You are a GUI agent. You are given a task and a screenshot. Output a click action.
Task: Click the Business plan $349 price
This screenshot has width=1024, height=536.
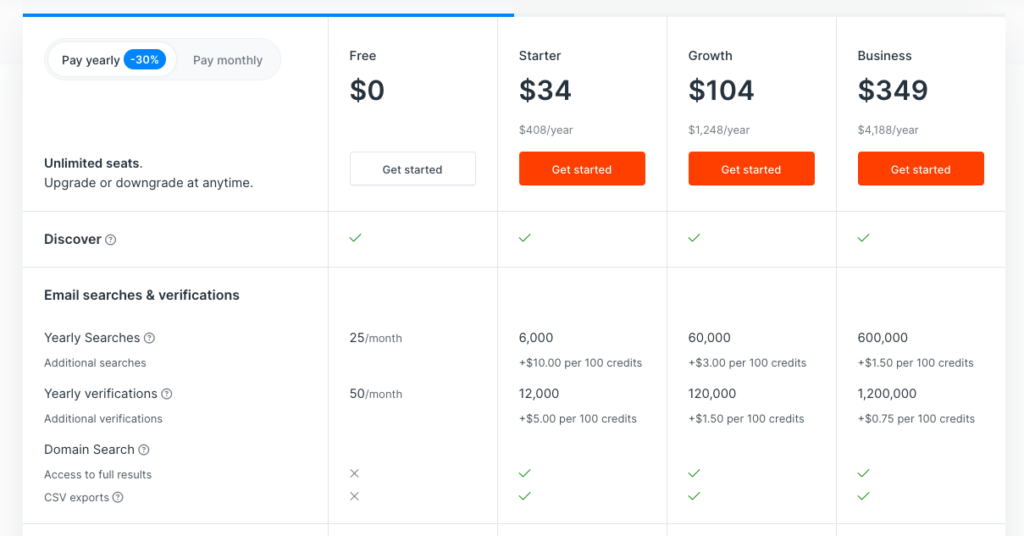[892, 91]
